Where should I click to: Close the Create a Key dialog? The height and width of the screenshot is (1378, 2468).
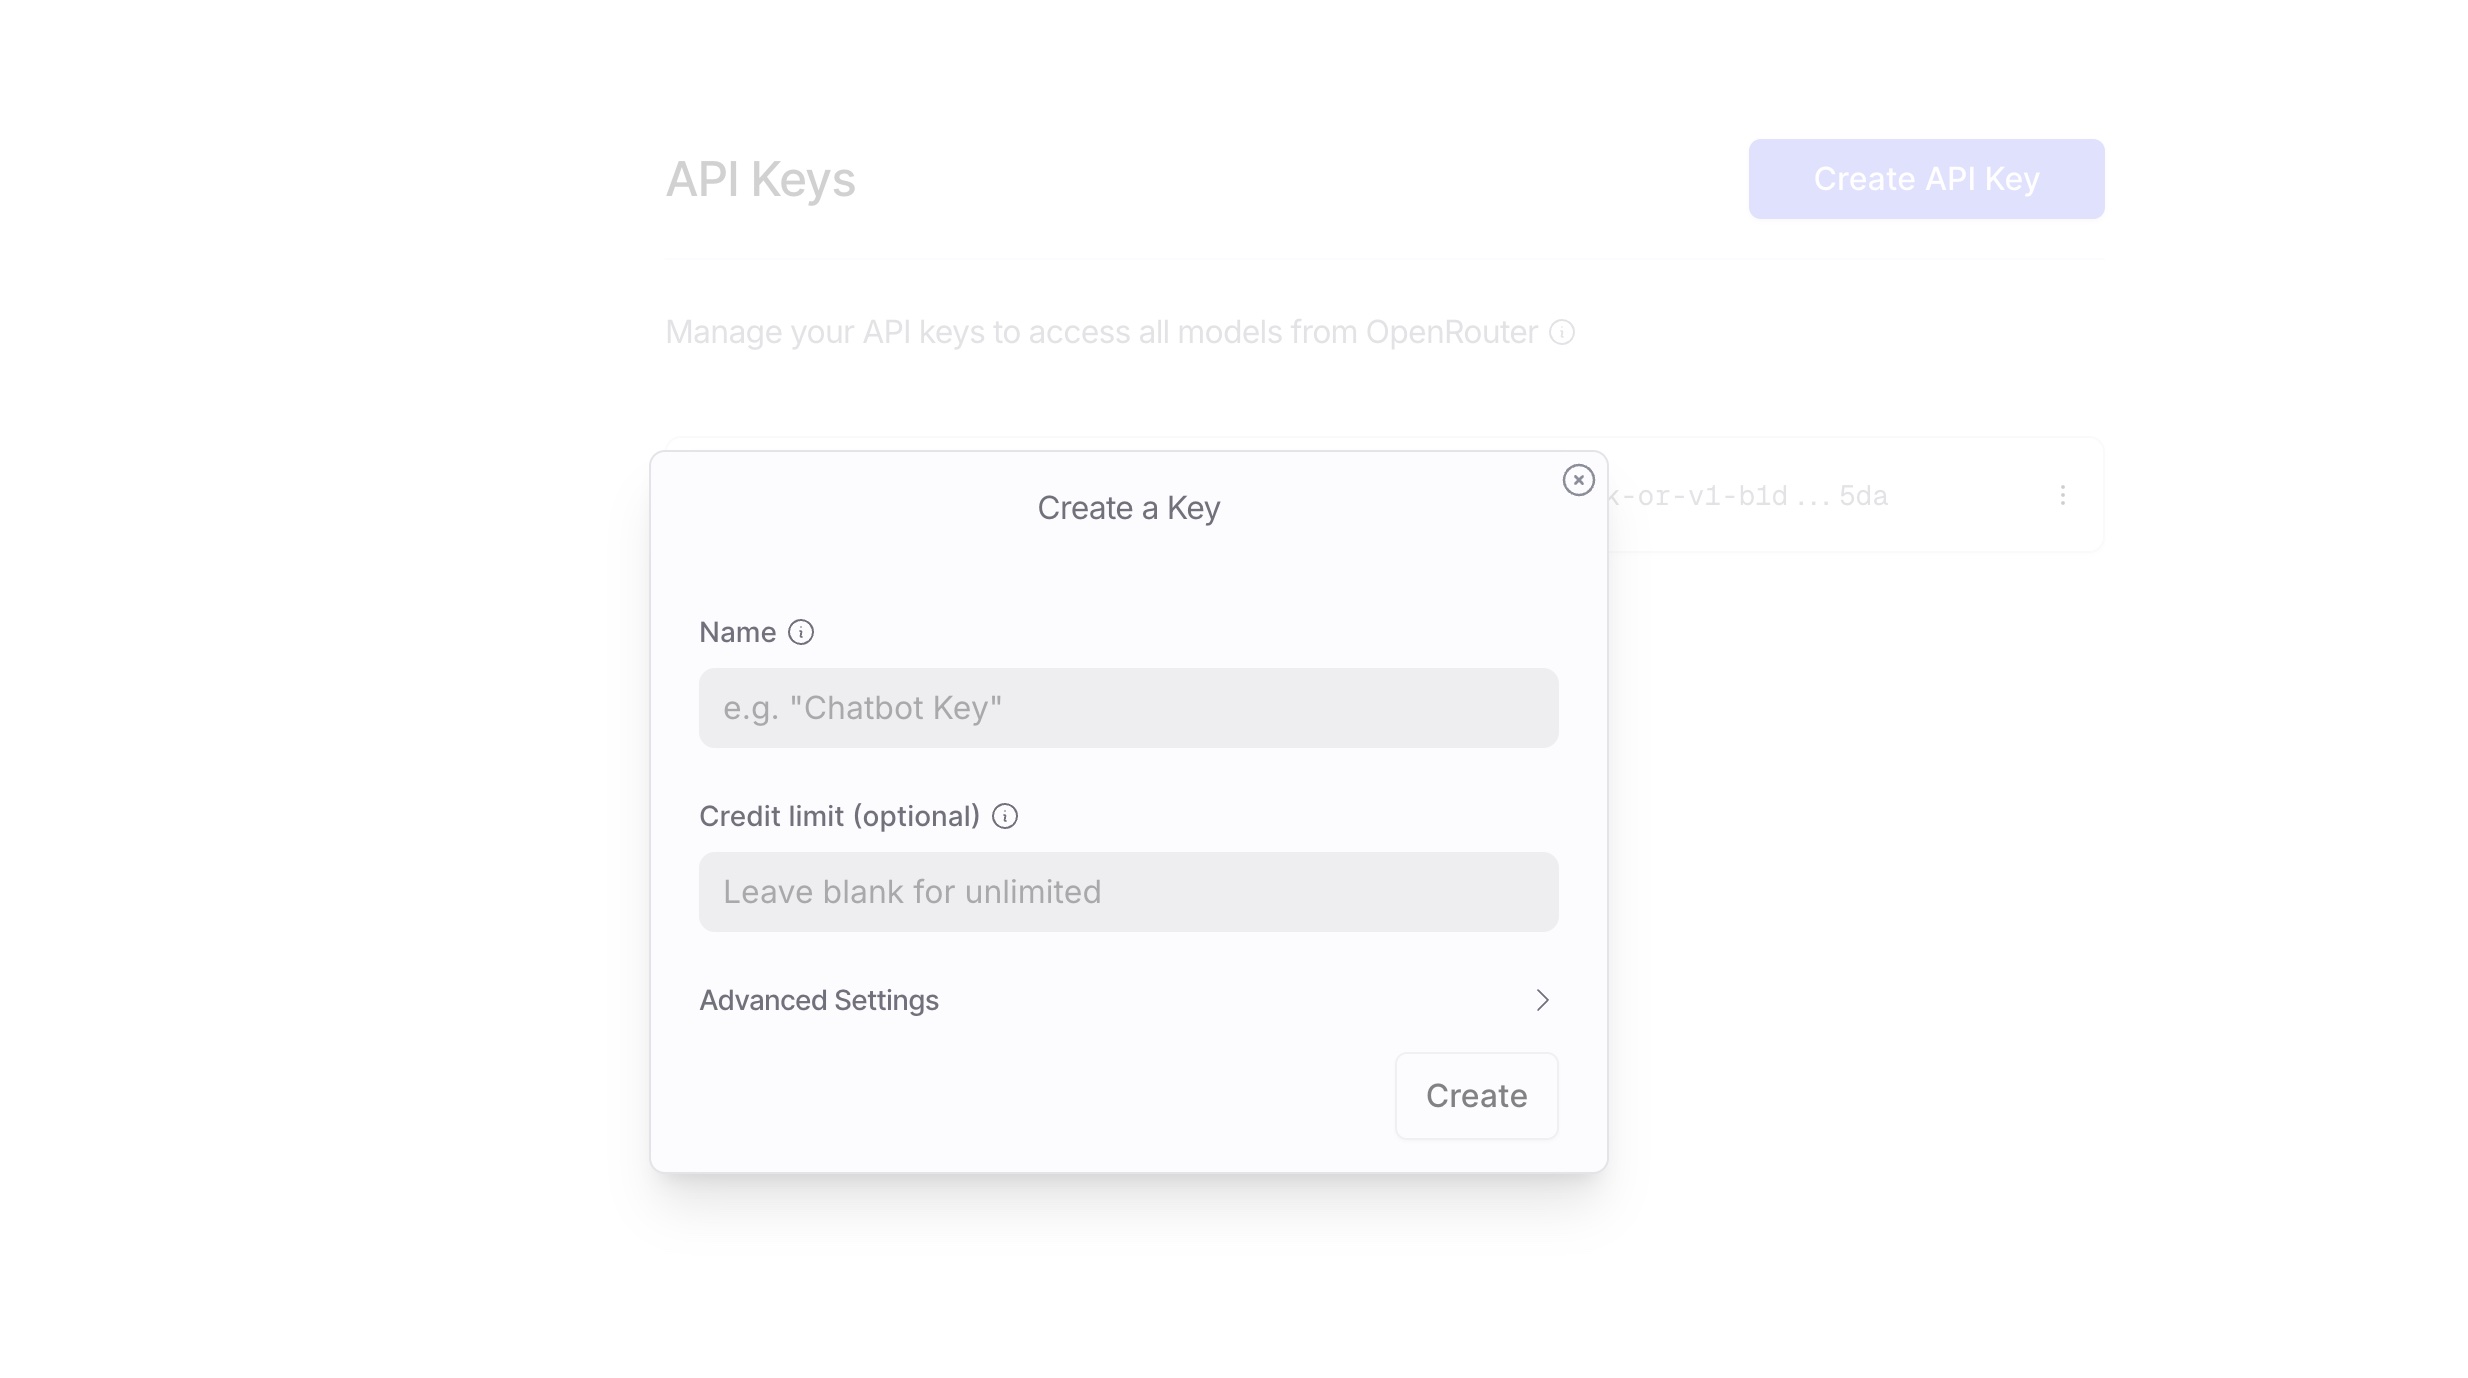(1578, 480)
